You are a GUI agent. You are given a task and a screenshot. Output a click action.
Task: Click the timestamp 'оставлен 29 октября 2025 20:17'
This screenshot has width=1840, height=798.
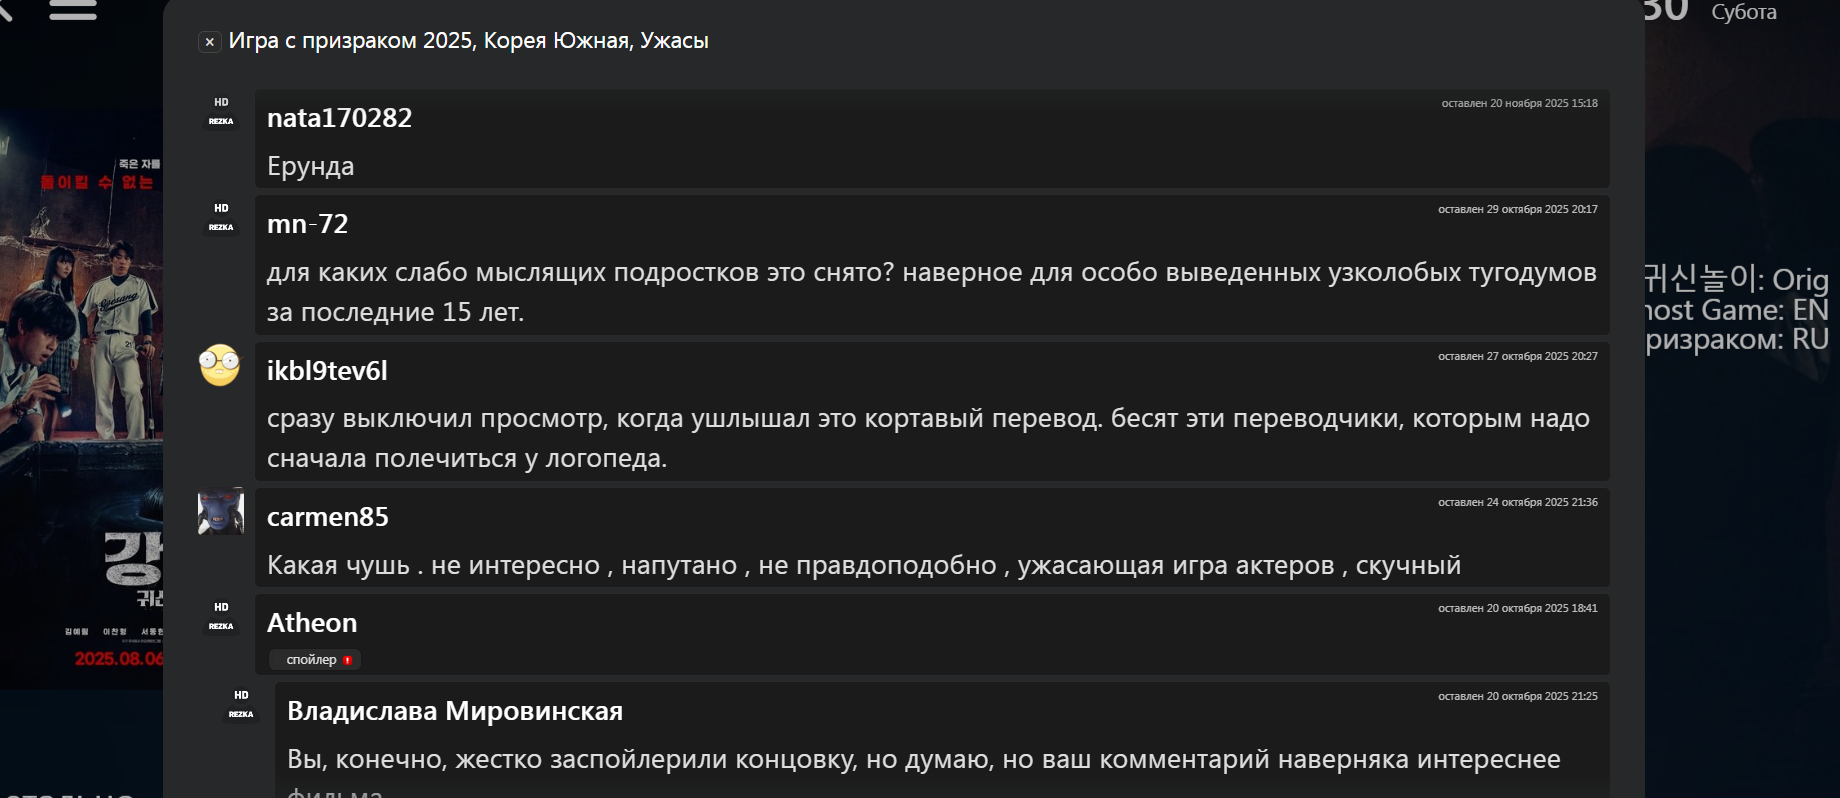tap(1518, 210)
